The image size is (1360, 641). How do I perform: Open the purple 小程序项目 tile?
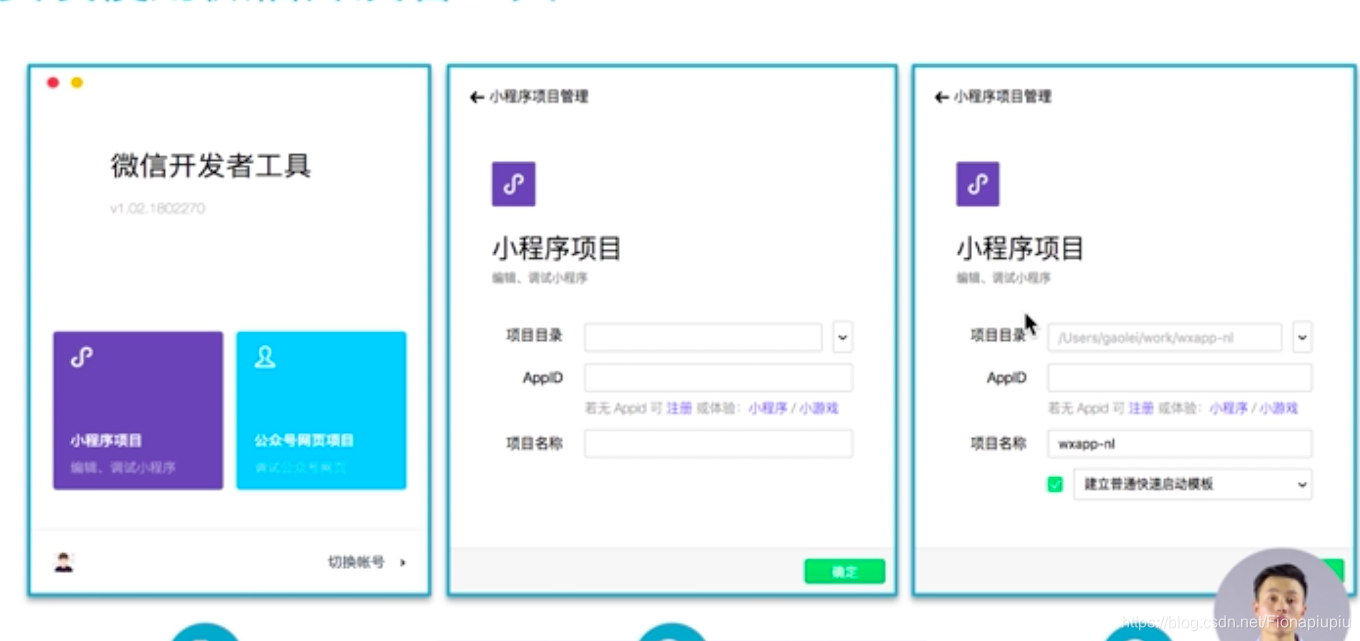138,410
